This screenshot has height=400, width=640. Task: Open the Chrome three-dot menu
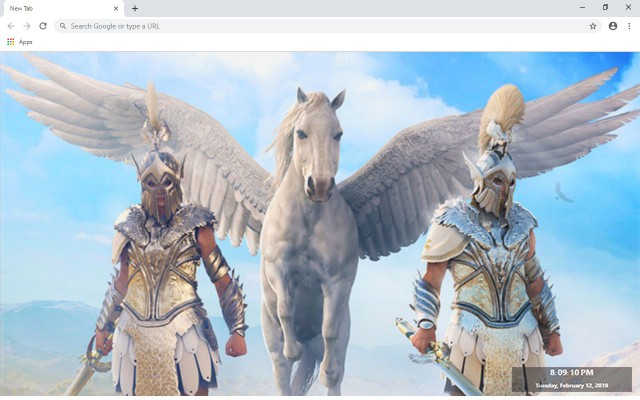point(629,26)
